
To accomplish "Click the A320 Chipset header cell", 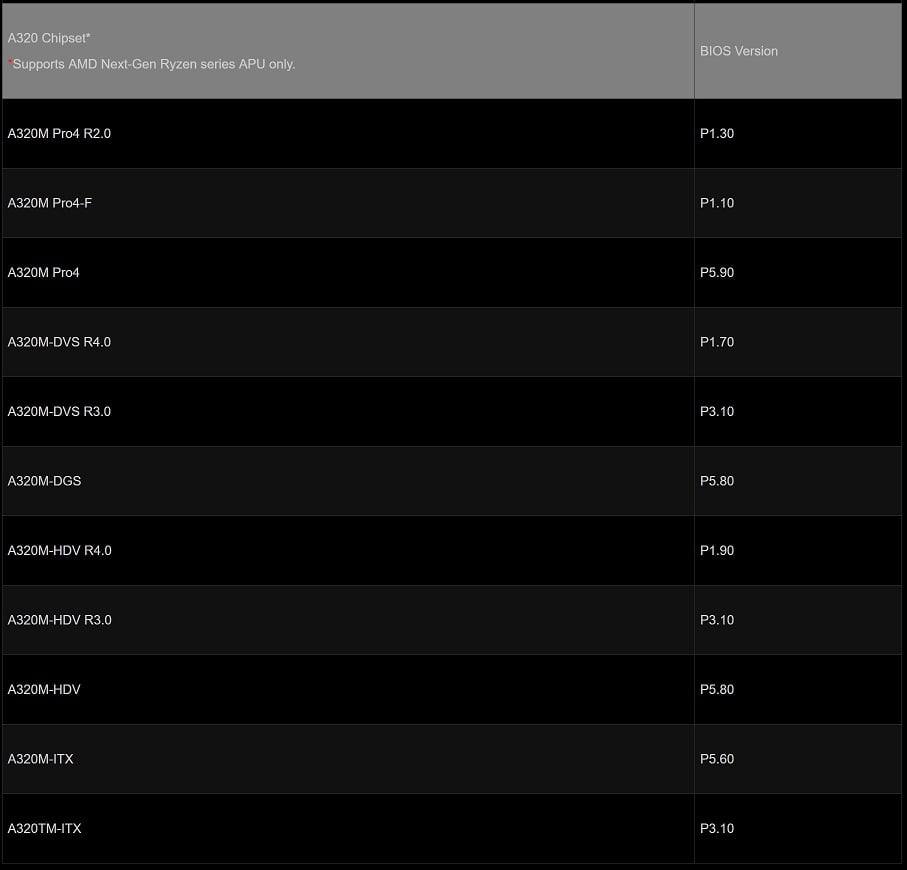I will 348,51.
